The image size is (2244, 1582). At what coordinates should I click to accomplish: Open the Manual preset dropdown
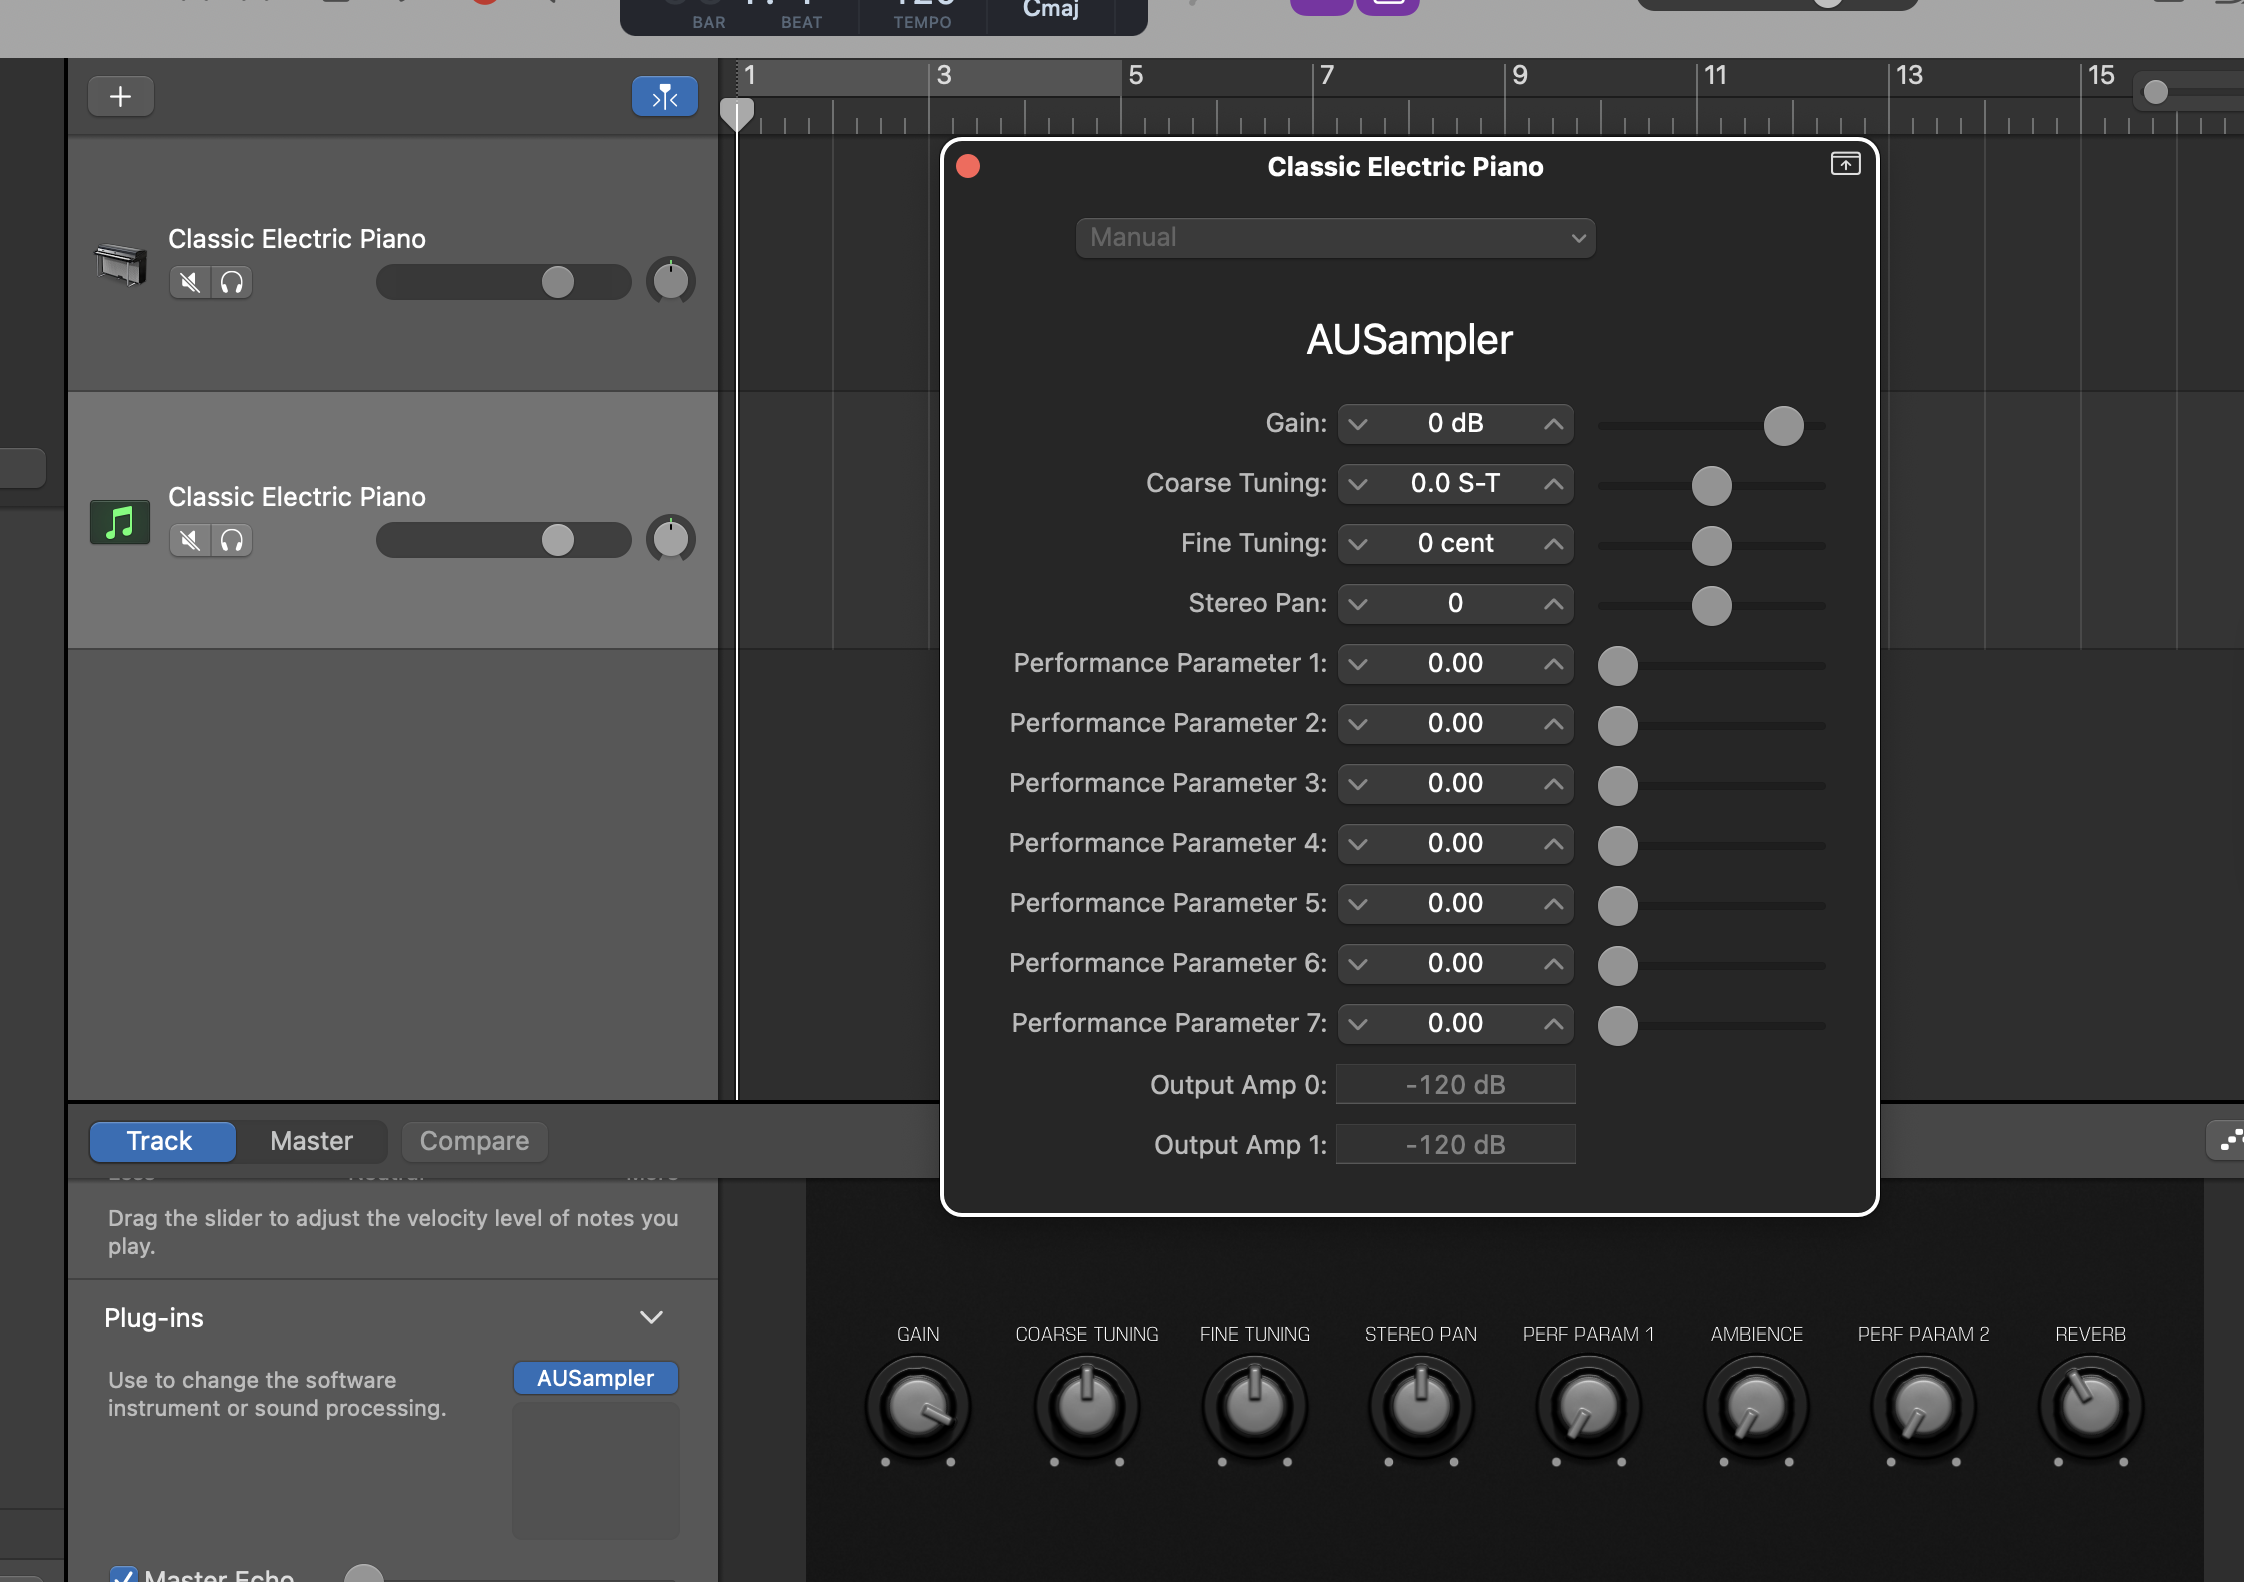(1335, 238)
